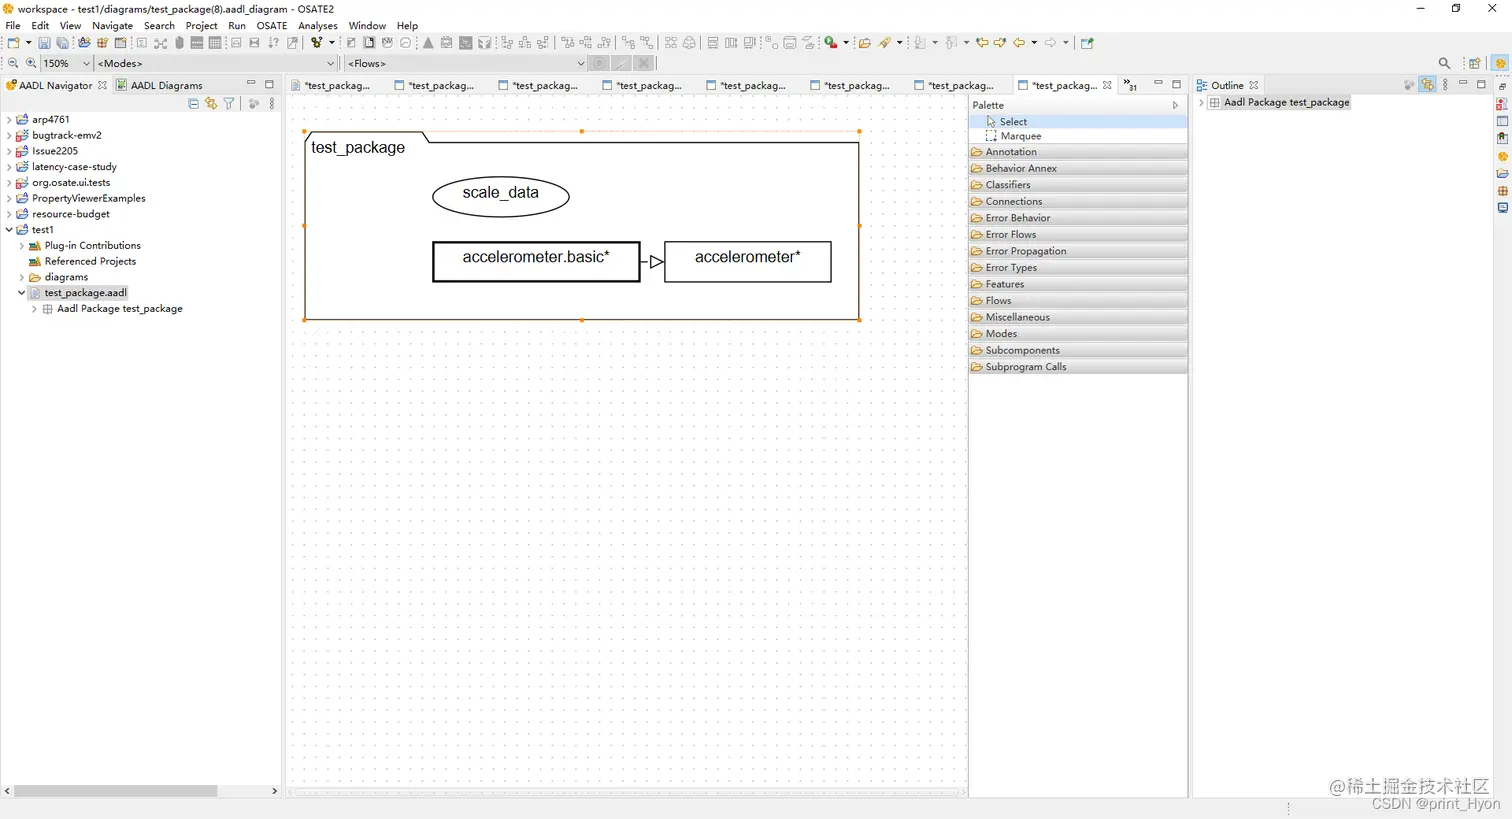Switch to the AADL Diagrams tab
The image size is (1512, 819).
pyautogui.click(x=160, y=85)
